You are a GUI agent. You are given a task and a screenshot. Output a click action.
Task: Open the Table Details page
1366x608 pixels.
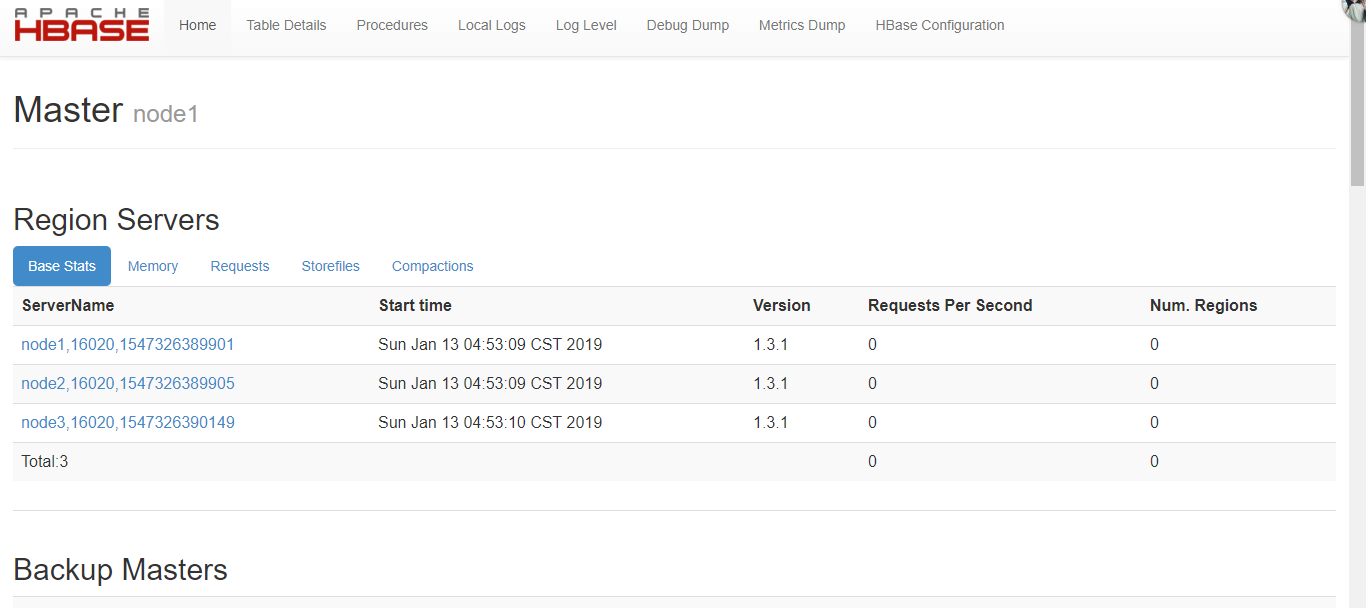coord(286,24)
